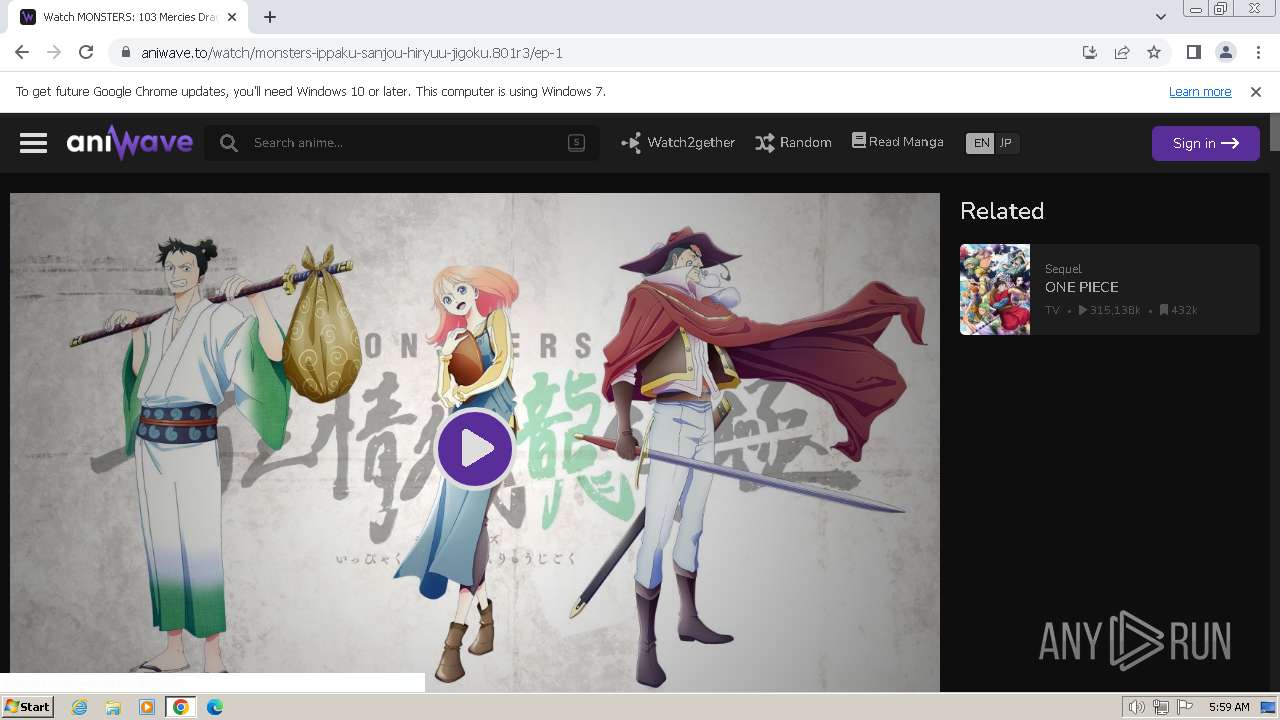Open File Explorer from taskbar
The height and width of the screenshot is (720, 1280).
click(113, 707)
